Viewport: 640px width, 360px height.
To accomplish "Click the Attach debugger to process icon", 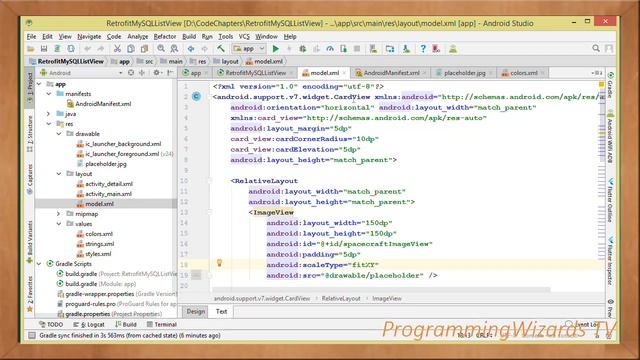I will [343, 49].
